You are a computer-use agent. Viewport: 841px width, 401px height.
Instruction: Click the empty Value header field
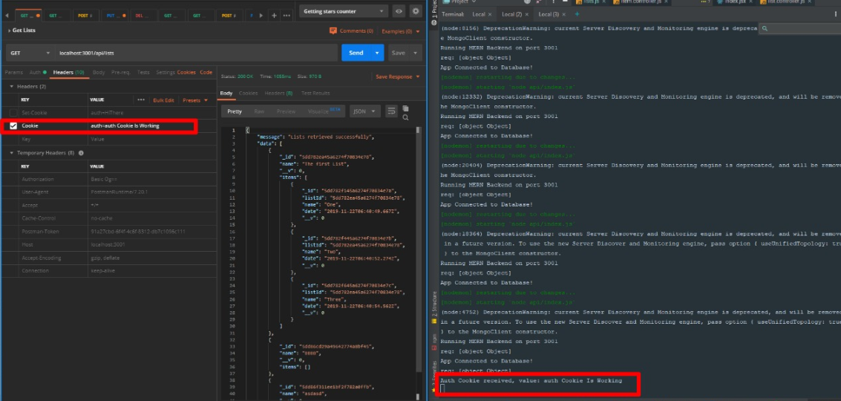[x=152, y=139]
